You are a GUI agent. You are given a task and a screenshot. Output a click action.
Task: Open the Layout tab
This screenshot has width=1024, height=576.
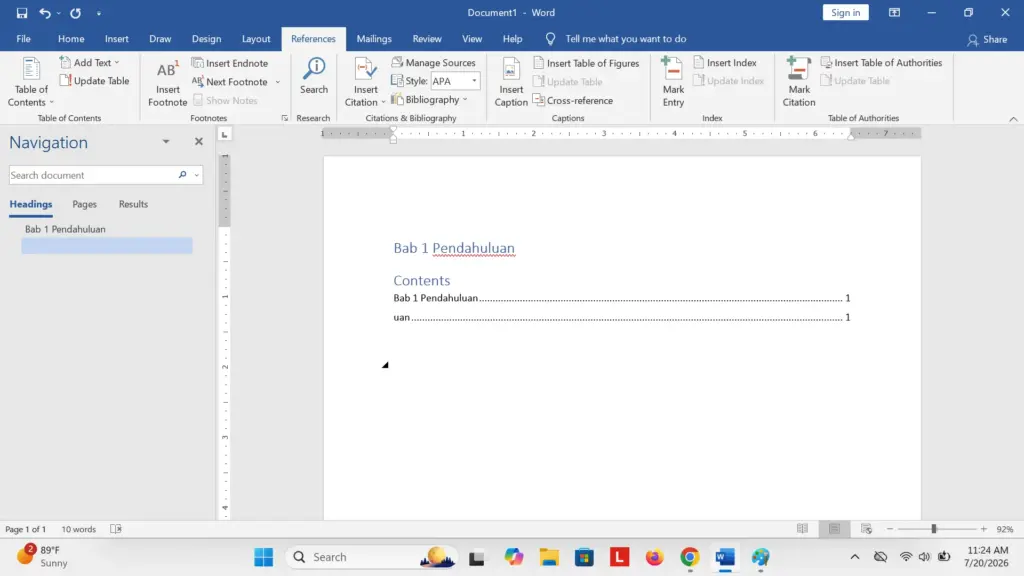coord(256,39)
